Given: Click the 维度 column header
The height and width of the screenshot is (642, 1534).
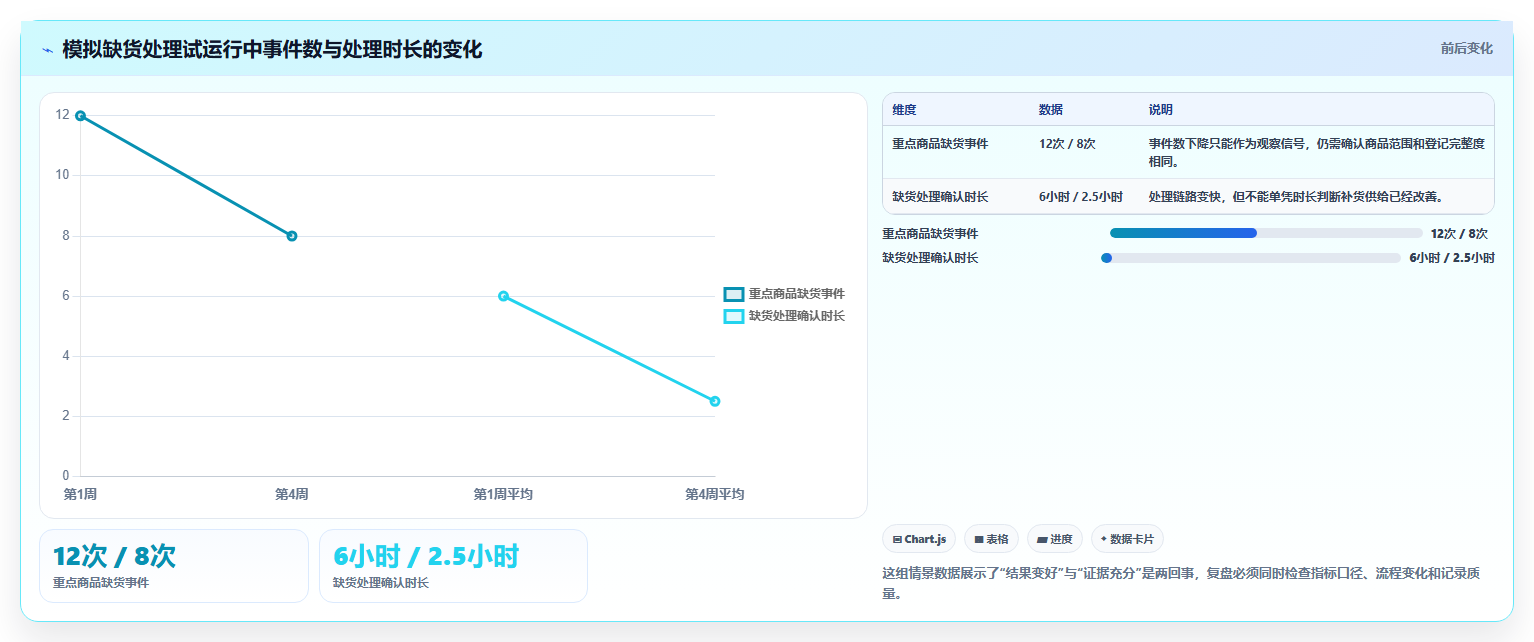Looking at the screenshot, I should [904, 110].
